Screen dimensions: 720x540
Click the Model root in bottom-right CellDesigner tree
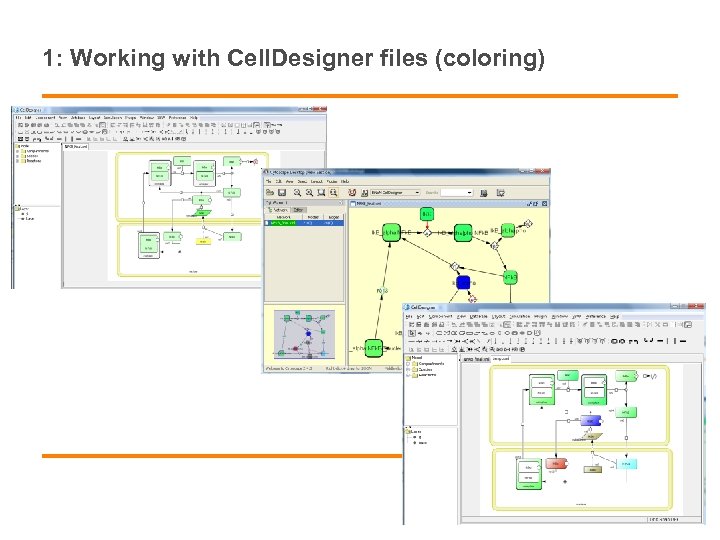point(414,358)
